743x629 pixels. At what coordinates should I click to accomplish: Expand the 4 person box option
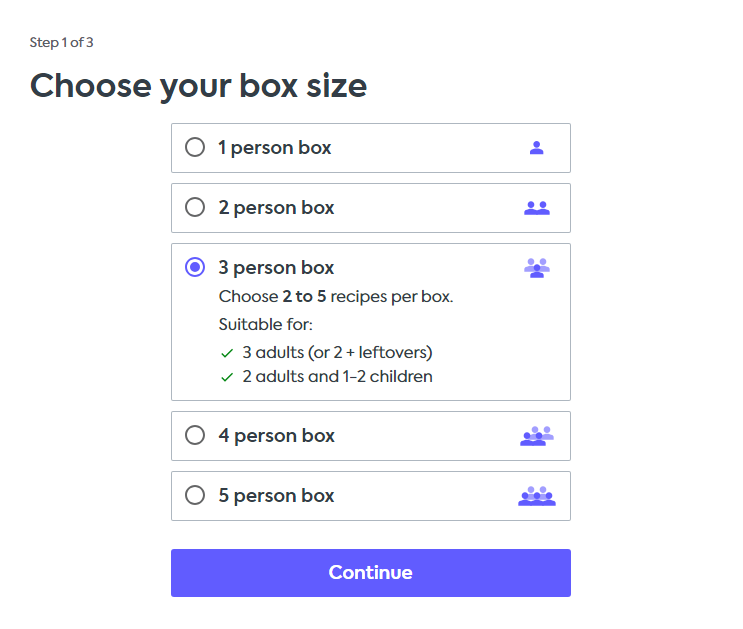371,436
